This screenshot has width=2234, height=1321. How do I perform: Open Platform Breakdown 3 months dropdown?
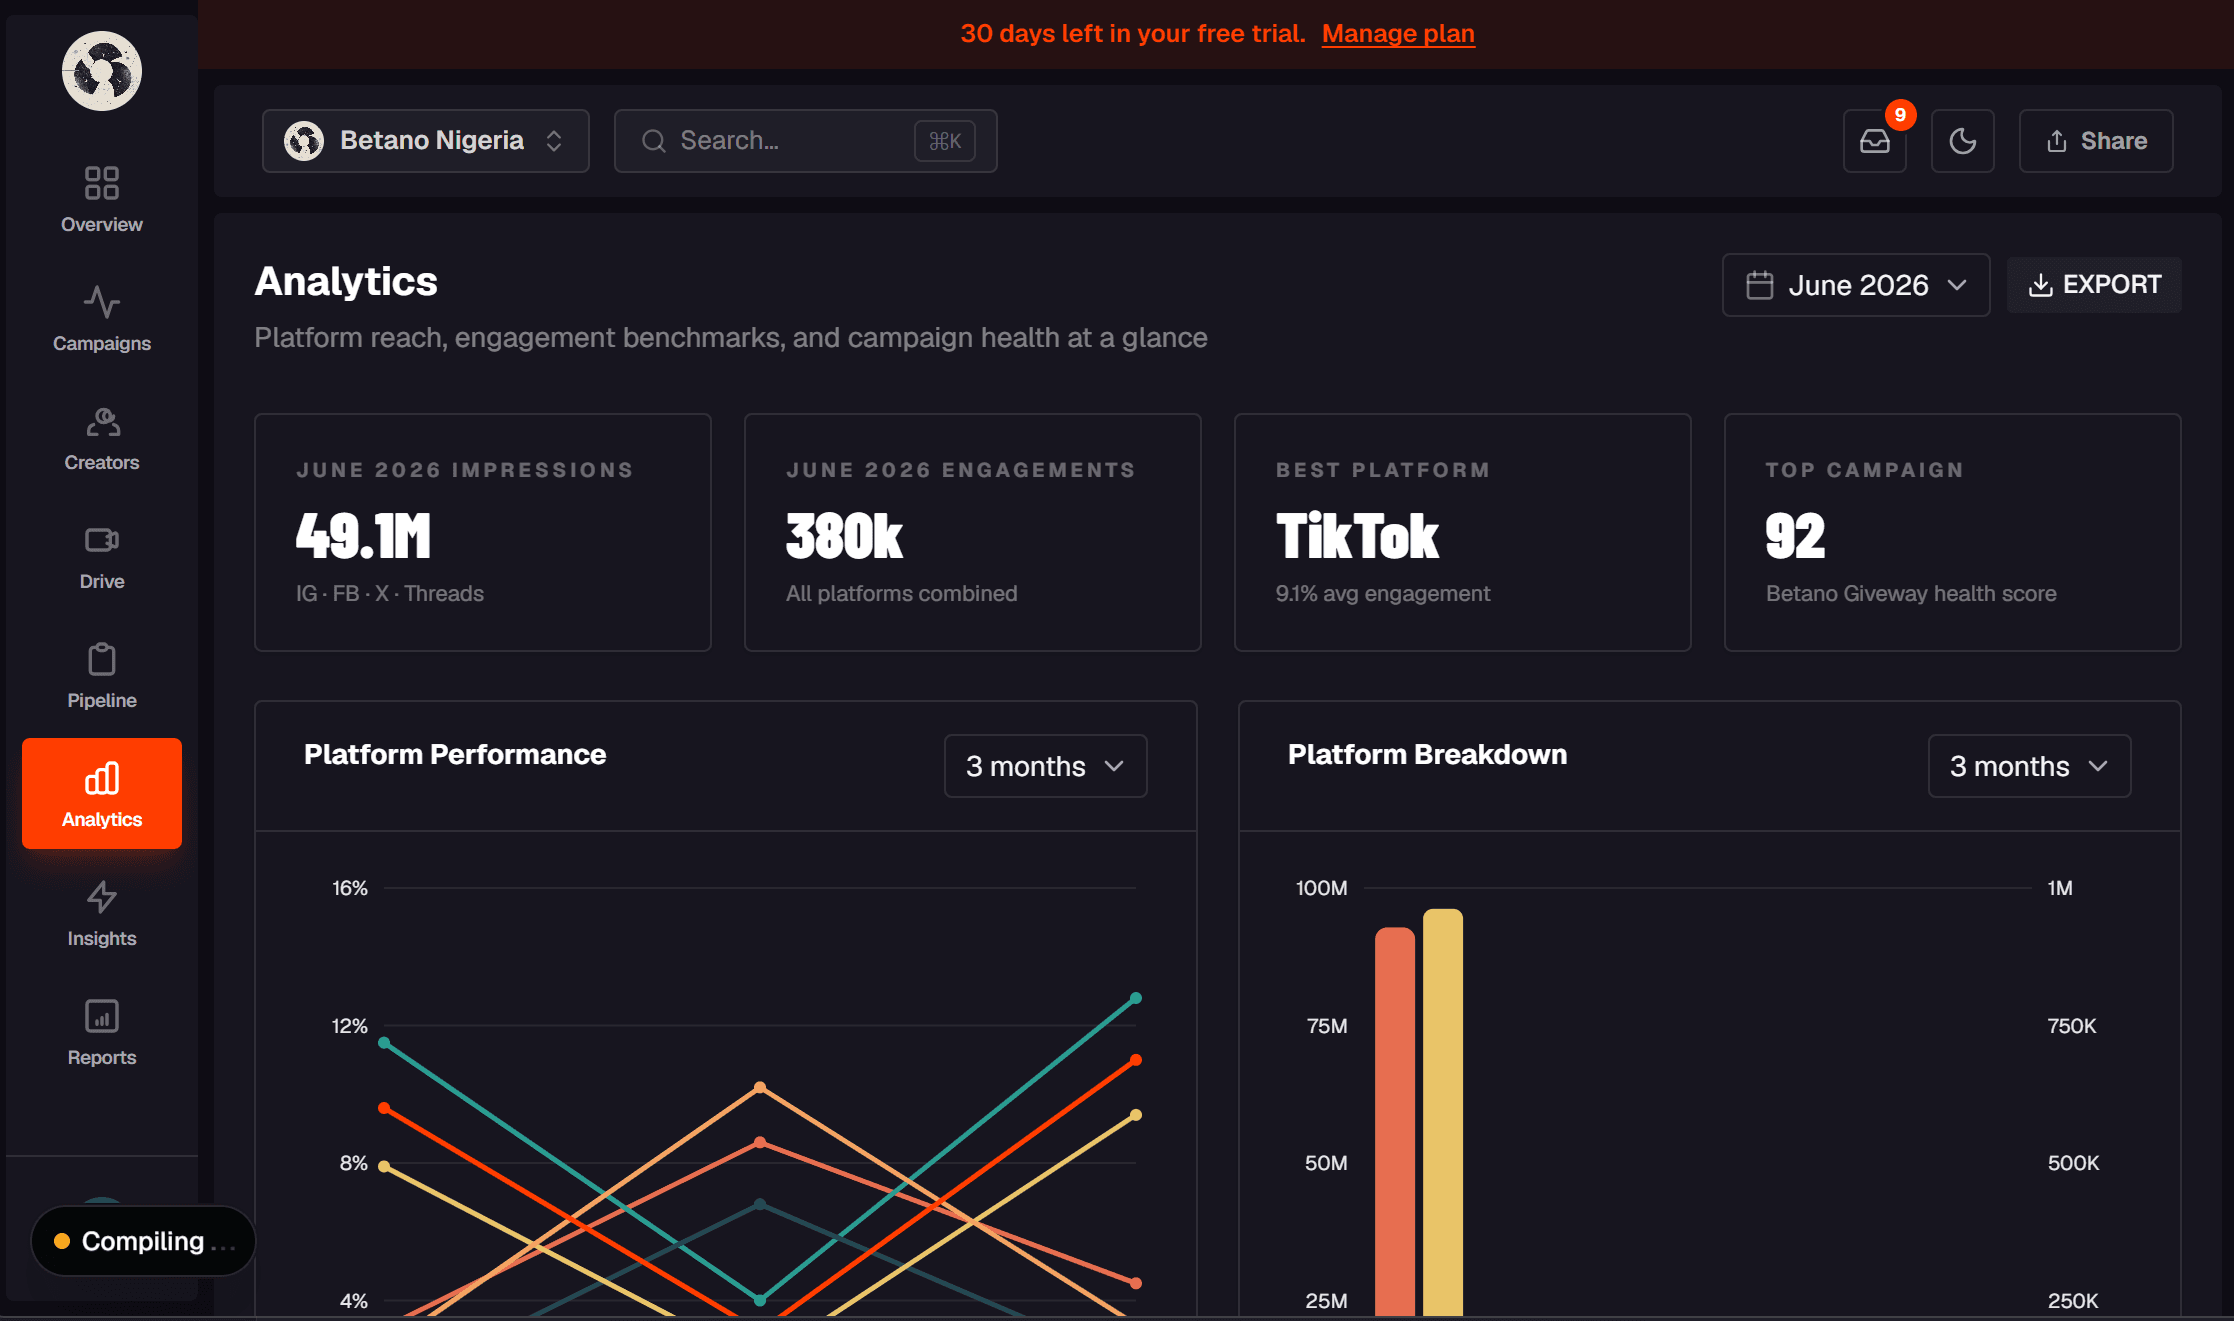click(2030, 766)
